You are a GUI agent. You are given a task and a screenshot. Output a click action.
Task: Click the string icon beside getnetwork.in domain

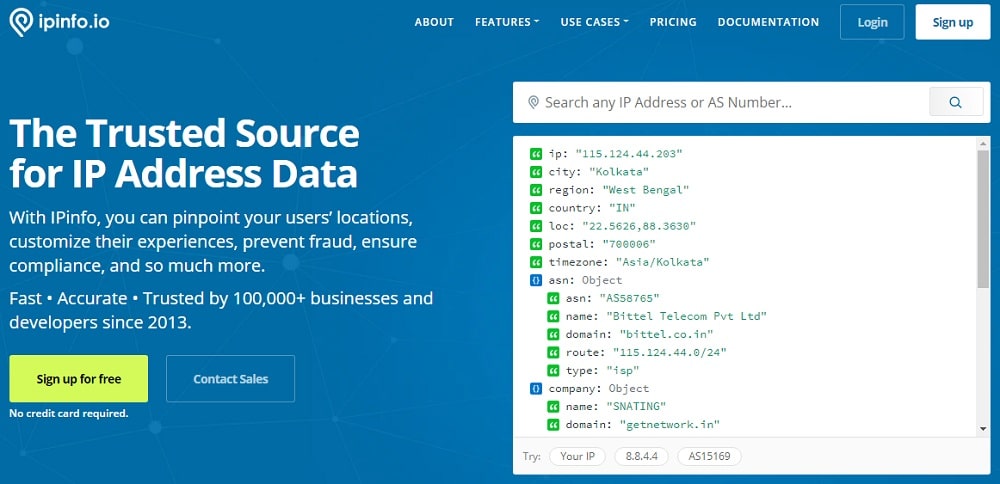pyautogui.click(x=553, y=424)
